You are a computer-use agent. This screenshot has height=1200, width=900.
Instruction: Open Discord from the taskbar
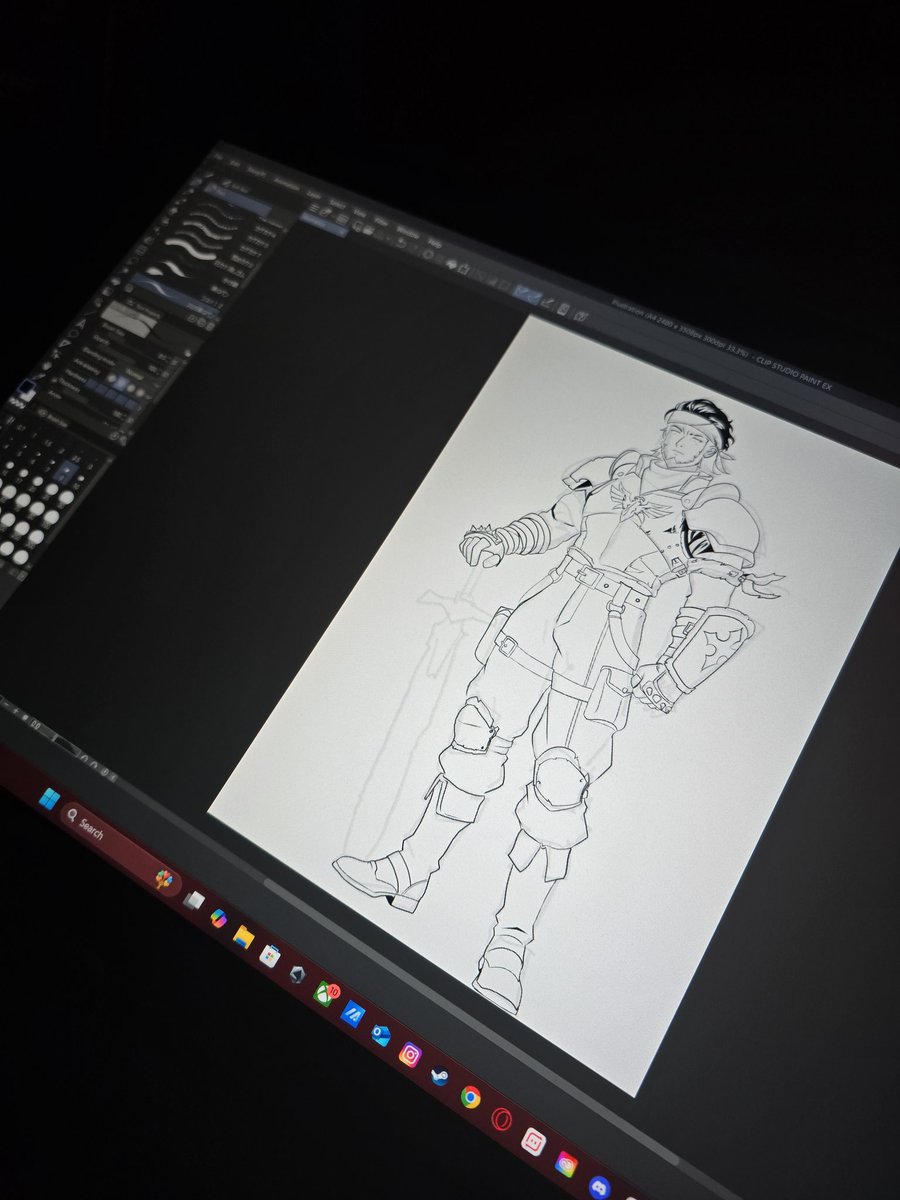click(x=599, y=1188)
